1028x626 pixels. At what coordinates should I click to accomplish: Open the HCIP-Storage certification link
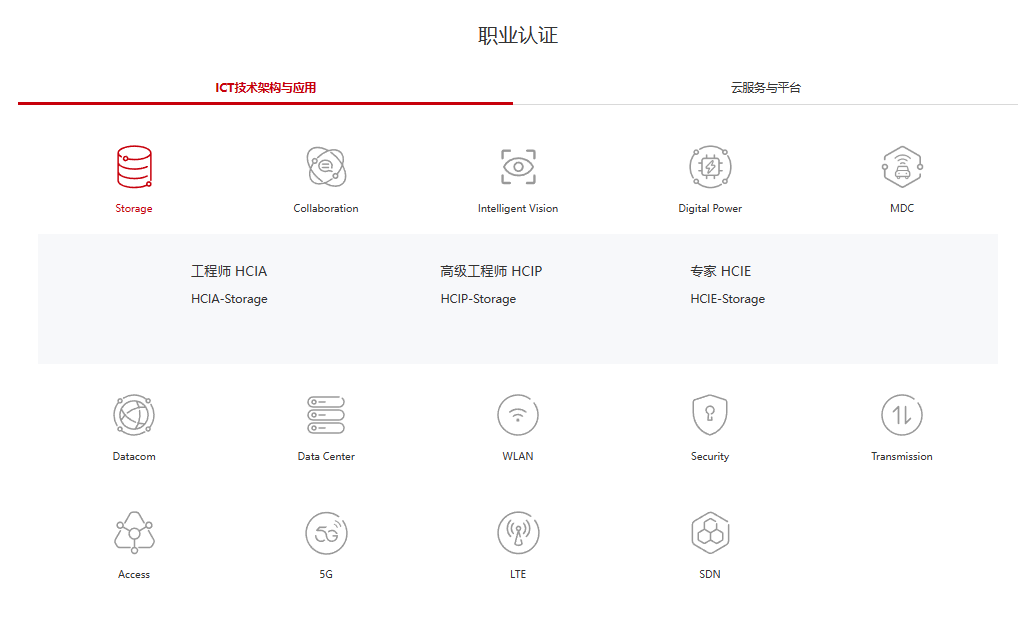(478, 299)
